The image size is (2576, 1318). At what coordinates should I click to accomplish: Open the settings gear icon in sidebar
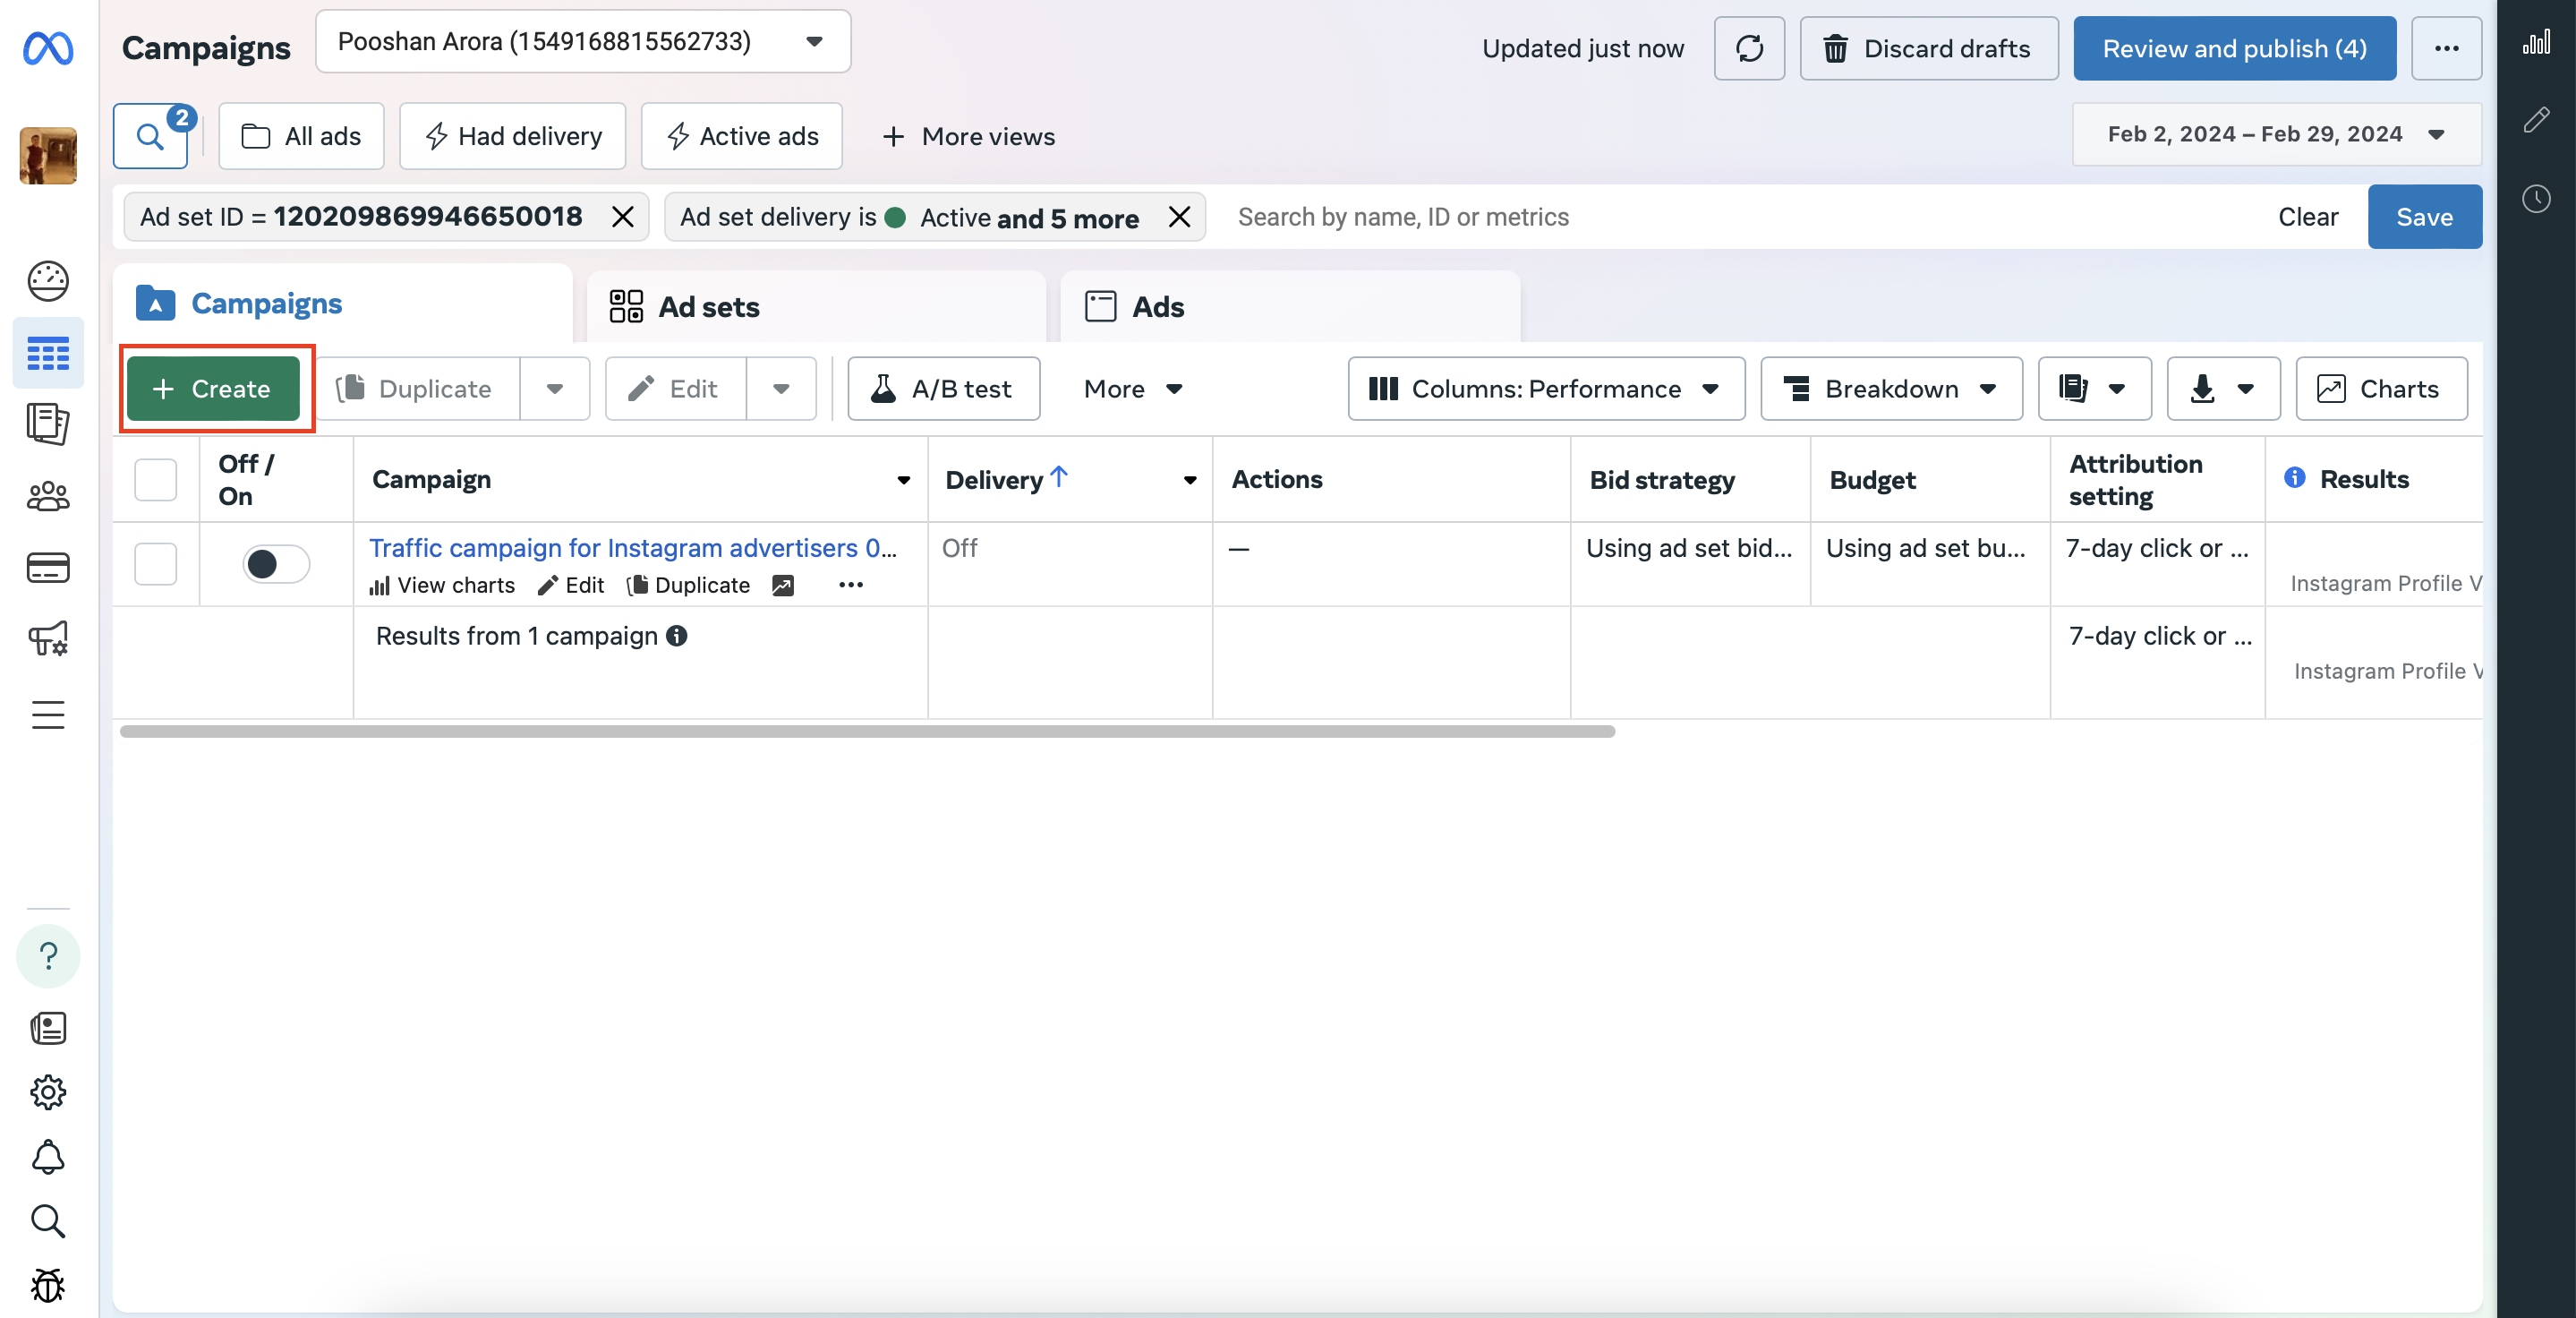pyautogui.click(x=48, y=1092)
